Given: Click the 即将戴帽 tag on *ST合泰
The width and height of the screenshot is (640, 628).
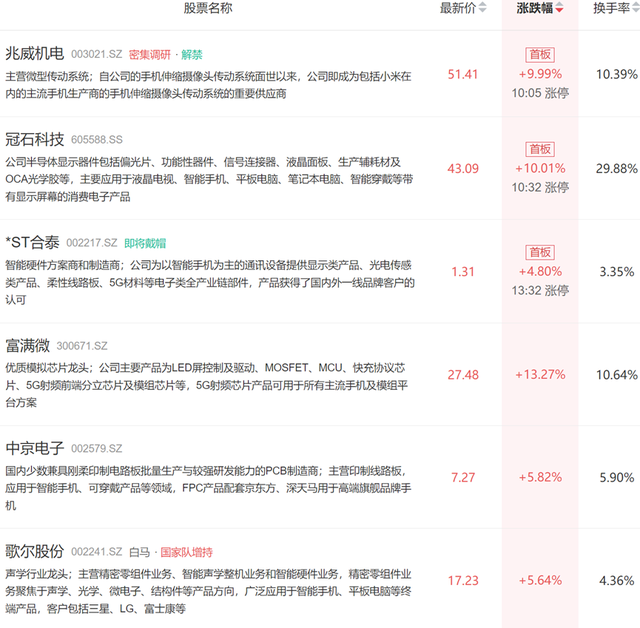Looking at the screenshot, I should coord(145,244).
